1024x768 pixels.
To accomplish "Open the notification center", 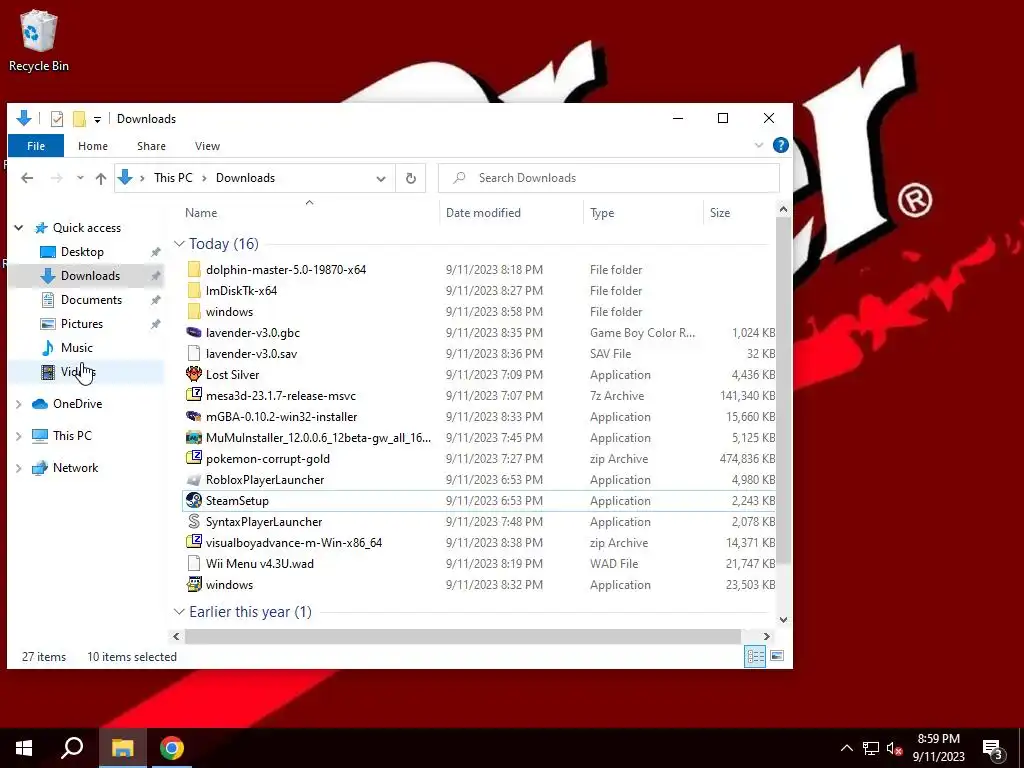I will tap(993, 750).
